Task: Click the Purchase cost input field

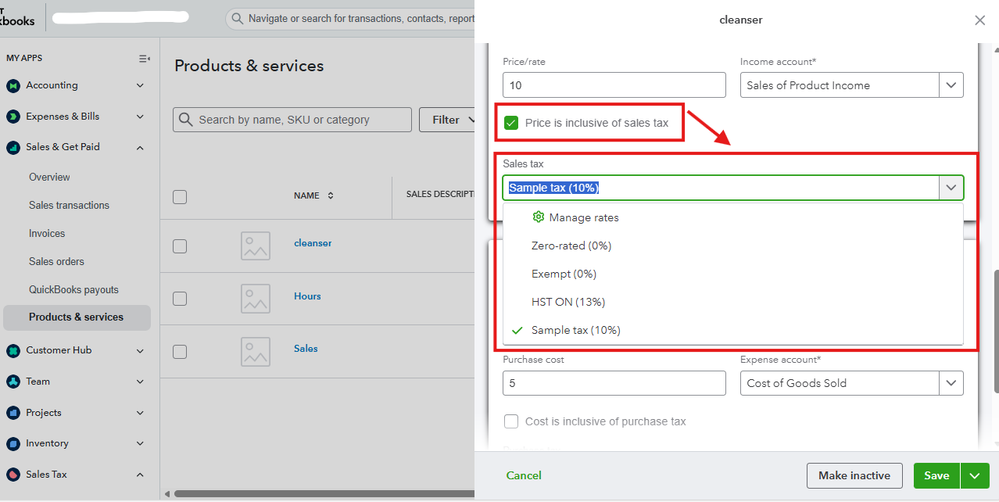Action: [614, 384]
